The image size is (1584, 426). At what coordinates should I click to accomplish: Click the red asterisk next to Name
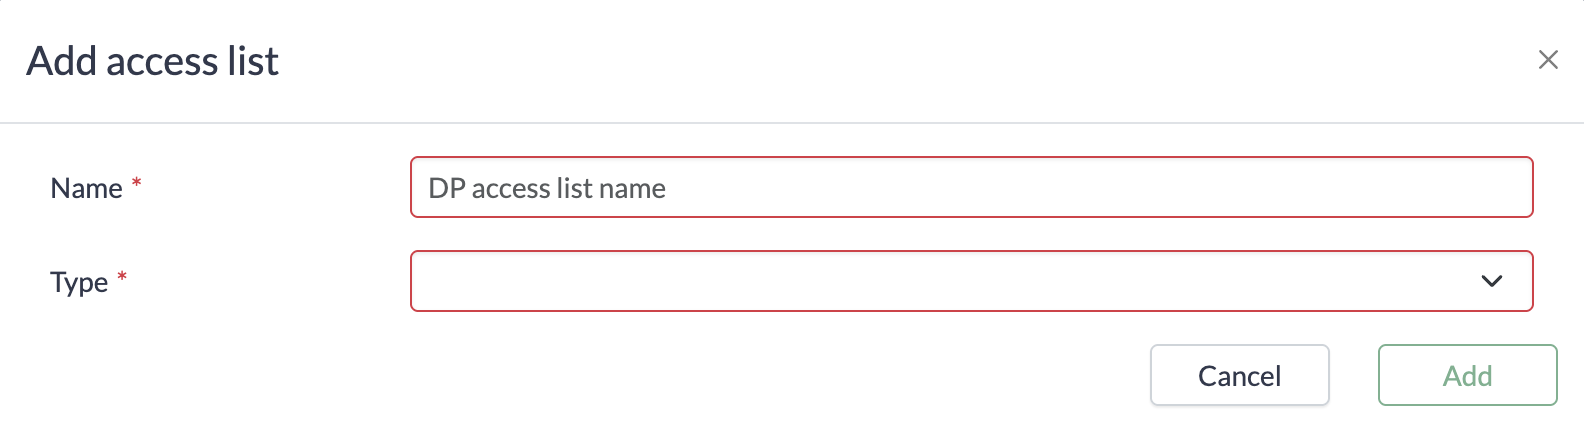click(x=137, y=182)
